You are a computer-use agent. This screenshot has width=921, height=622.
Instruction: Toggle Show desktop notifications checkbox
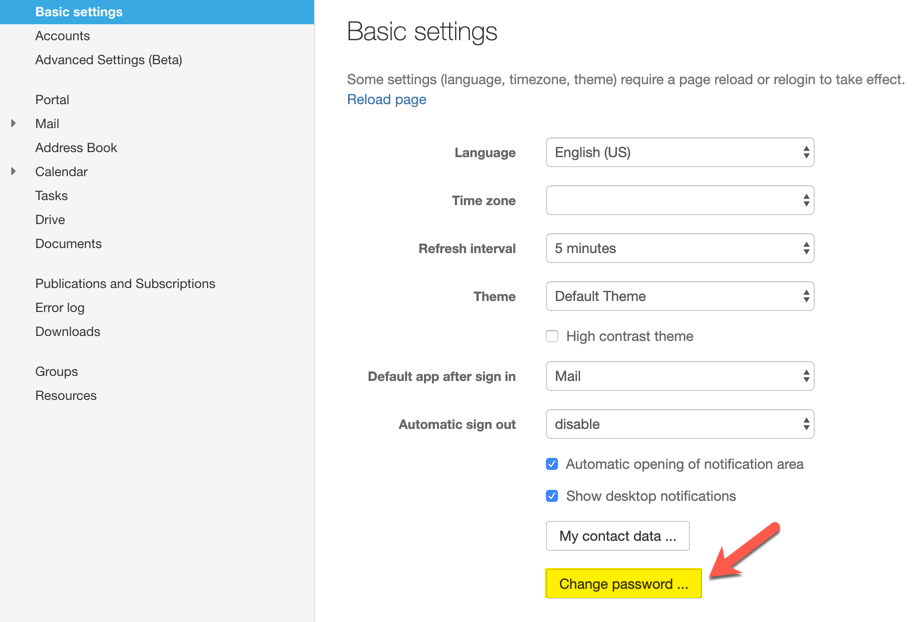pyautogui.click(x=552, y=497)
